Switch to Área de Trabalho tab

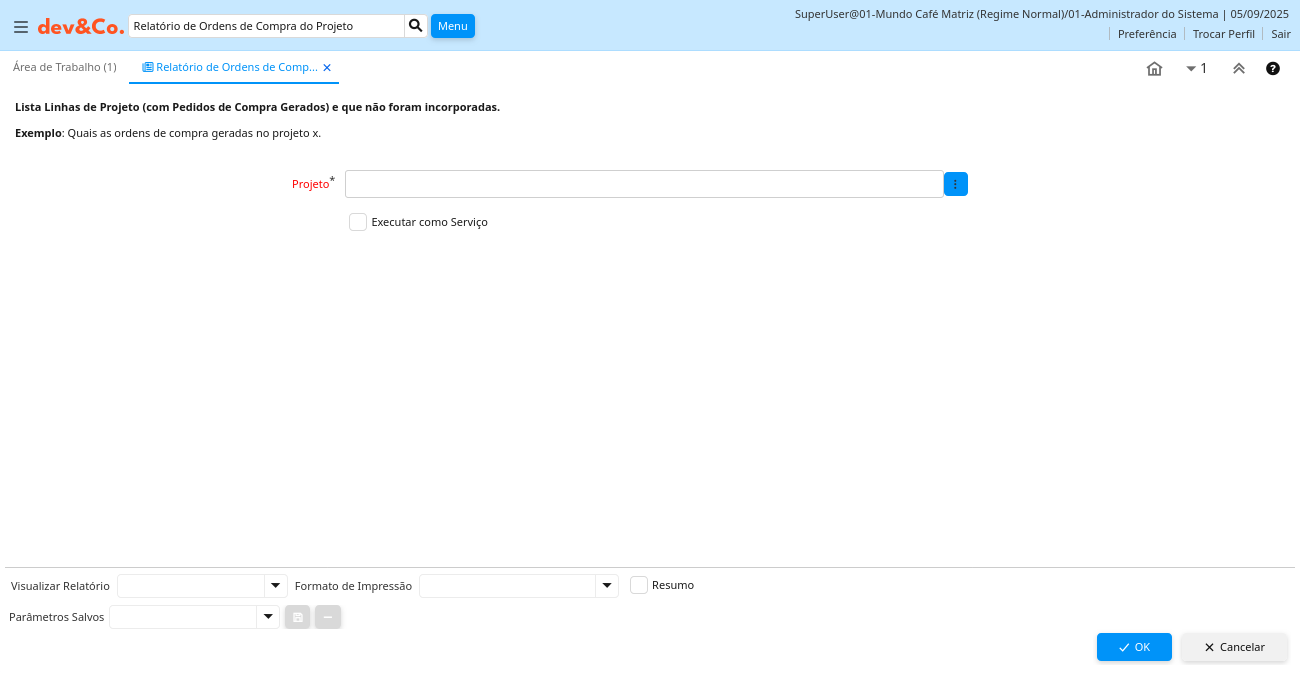coord(64,67)
